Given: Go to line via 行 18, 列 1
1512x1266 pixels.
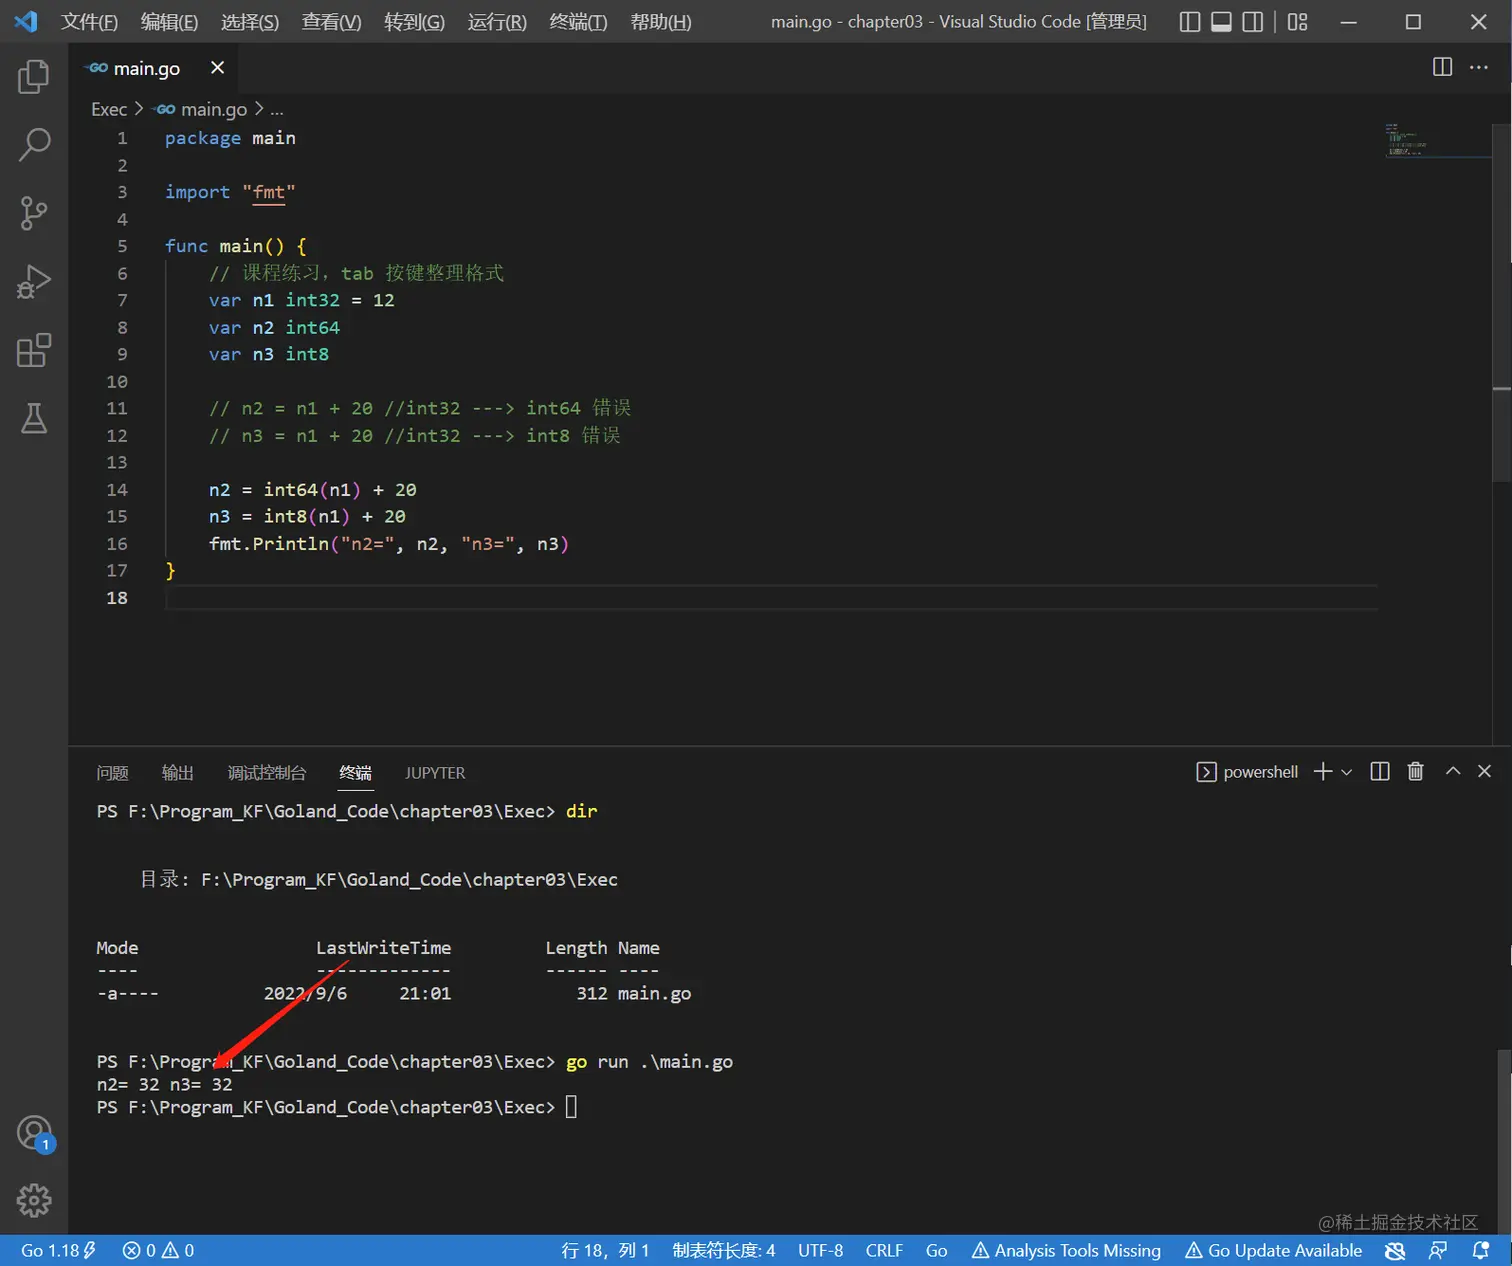Looking at the screenshot, I should click(x=605, y=1250).
